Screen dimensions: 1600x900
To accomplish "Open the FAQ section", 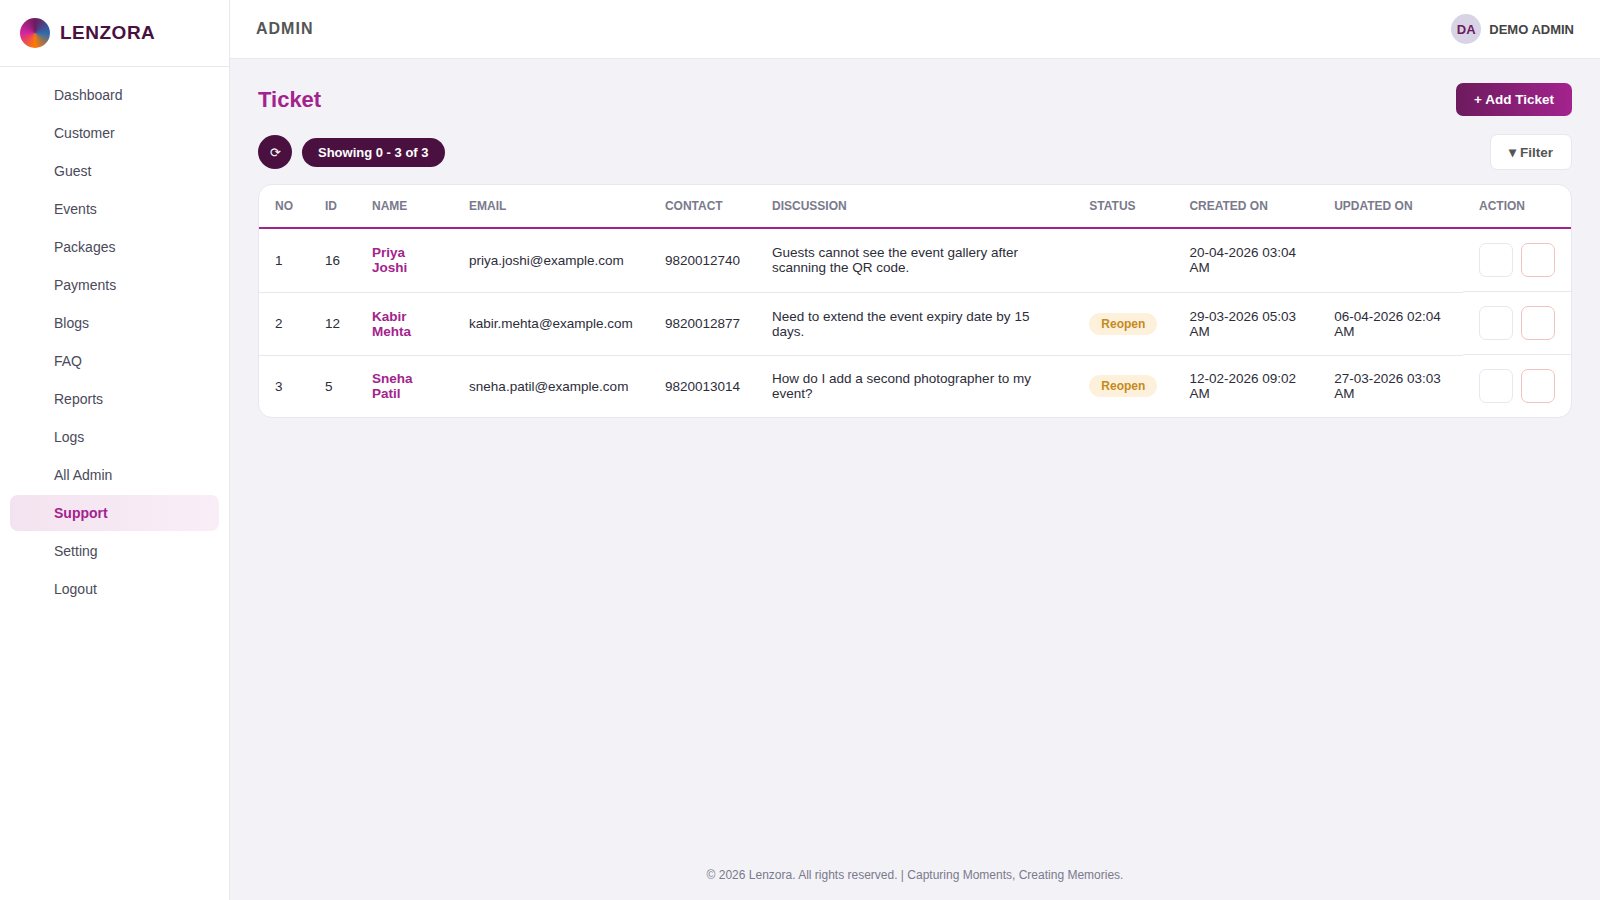I will point(114,361).
